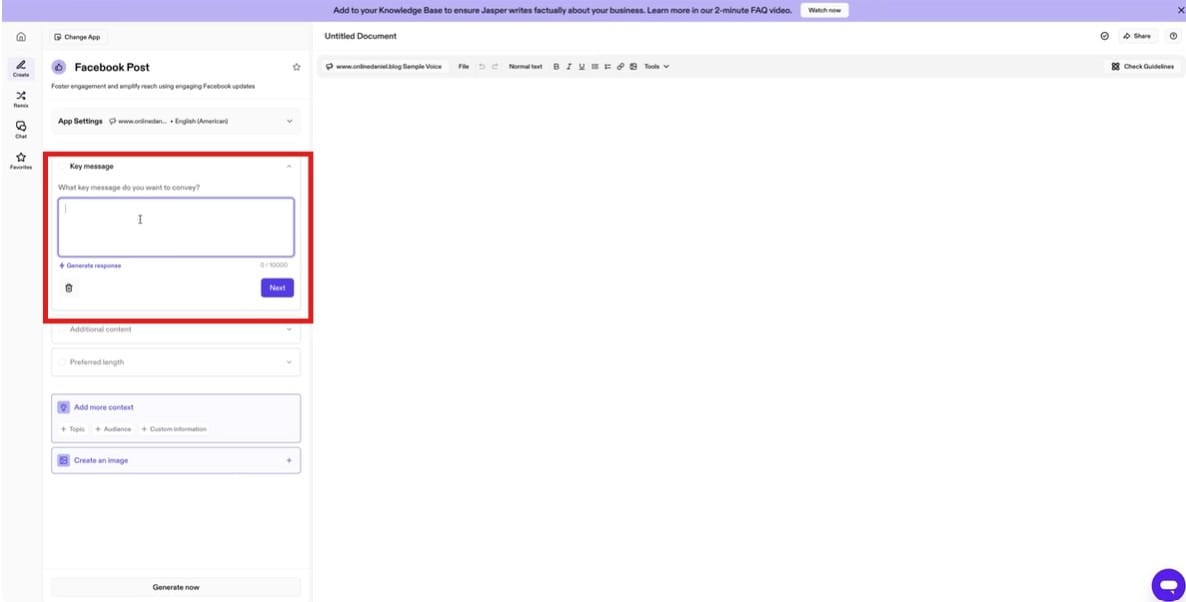Add an Audience context chip

click(x=113, y=429)
